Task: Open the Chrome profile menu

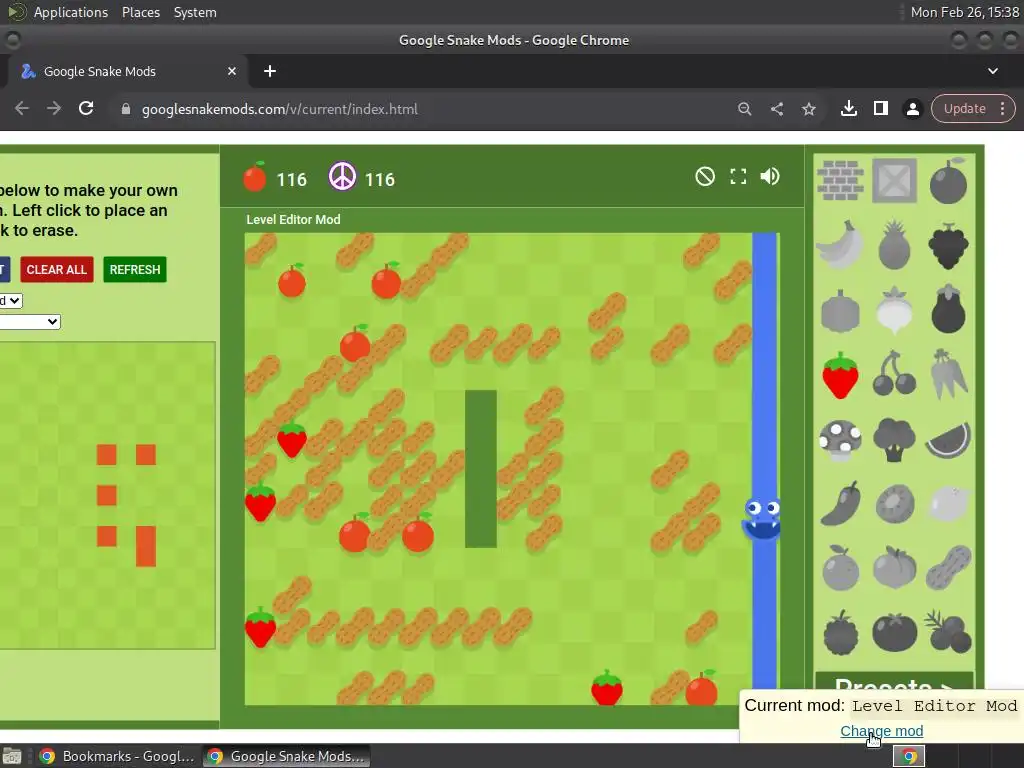Action: tap(912, 109)
